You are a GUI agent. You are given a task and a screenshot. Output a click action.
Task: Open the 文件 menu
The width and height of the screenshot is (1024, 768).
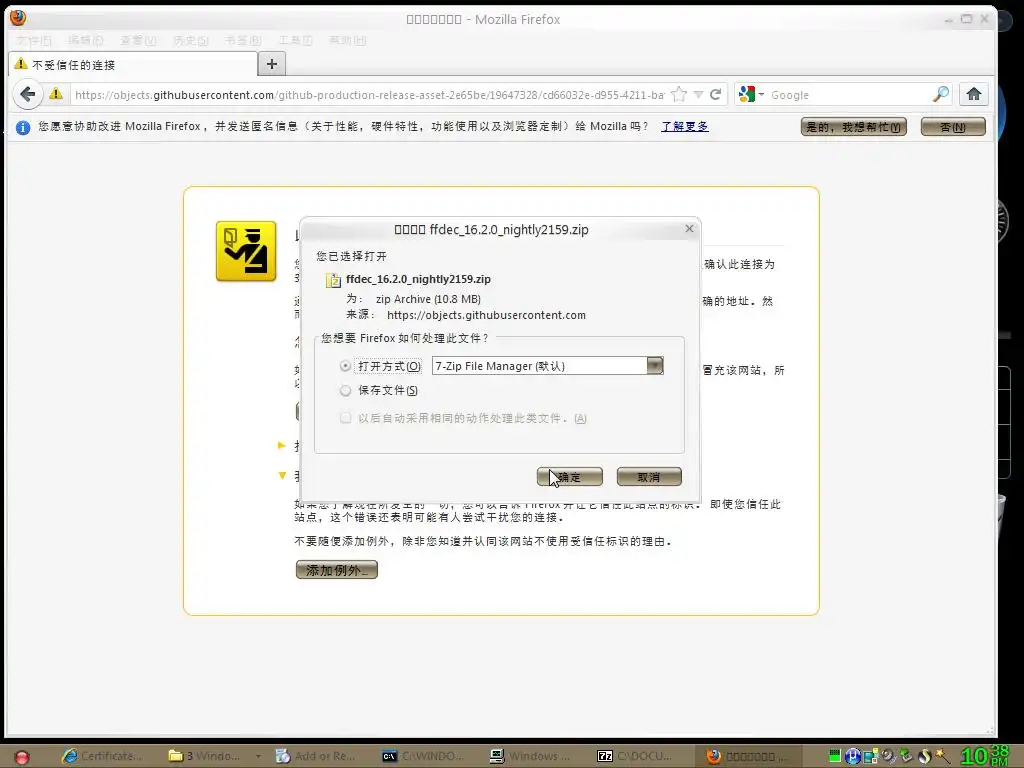pyautogui.click(x=33, y=40)
